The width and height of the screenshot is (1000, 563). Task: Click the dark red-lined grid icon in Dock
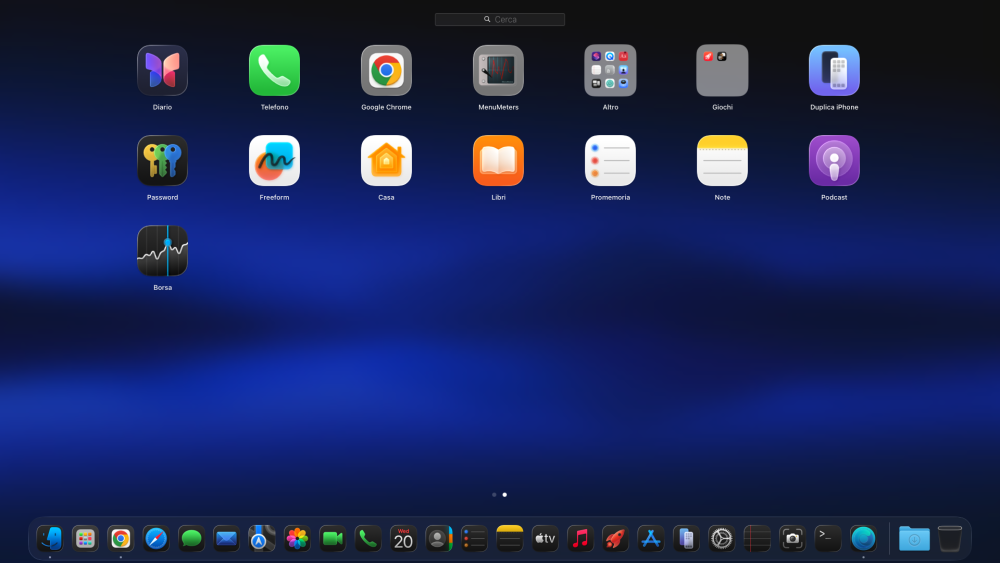click(x=757, y=539)
